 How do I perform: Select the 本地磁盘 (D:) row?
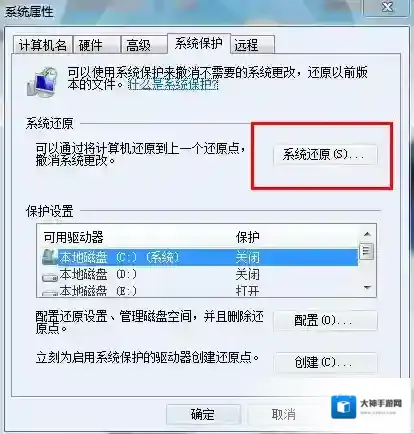pos(200,275)
